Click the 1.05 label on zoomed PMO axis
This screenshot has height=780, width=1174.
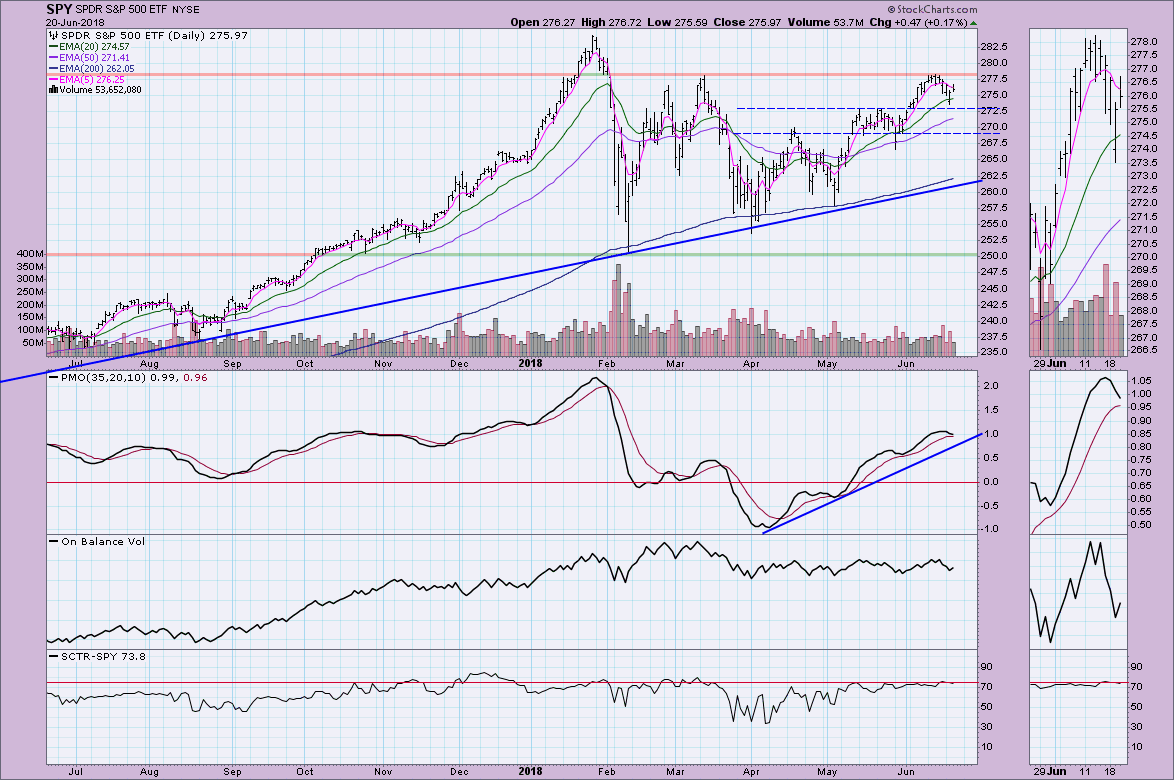[1141, 381]
